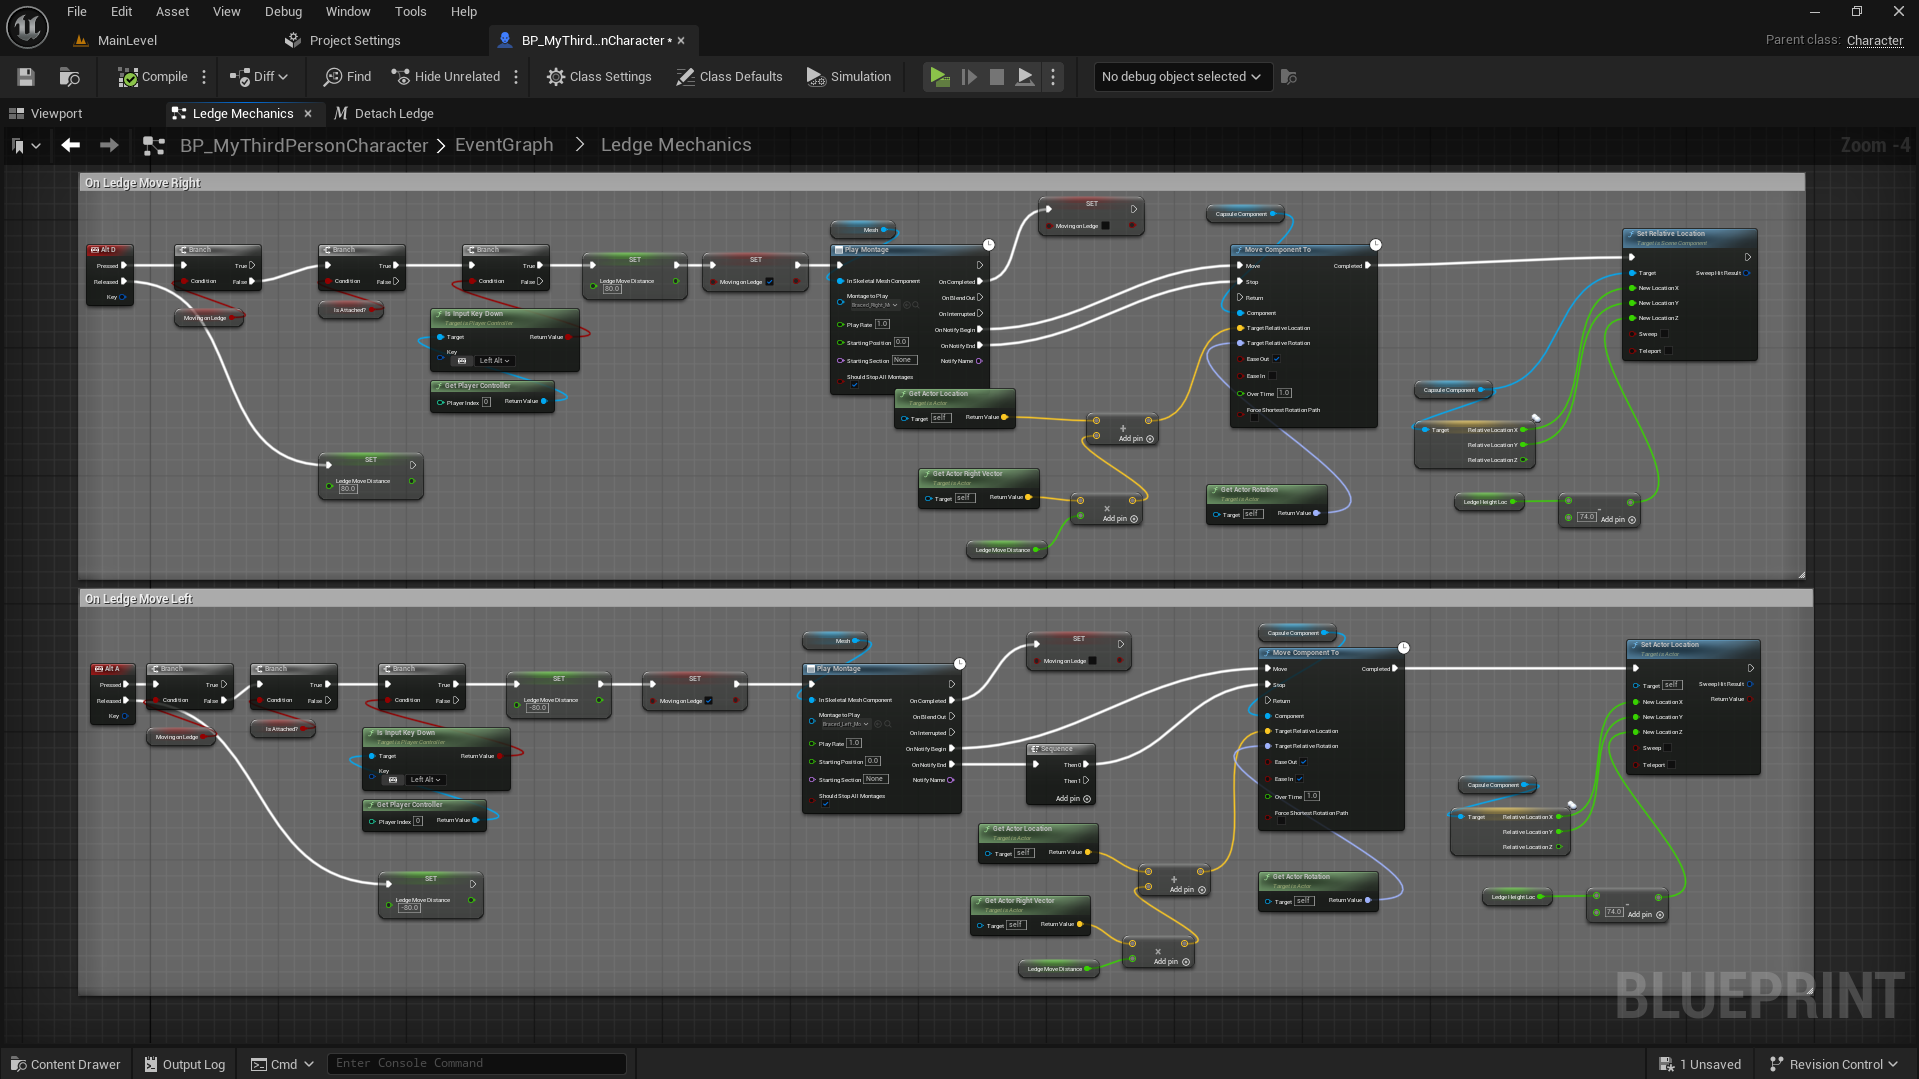Switch to the Detach Ledge tab
Image resolution: width=1919 pixels, height=1079 pixels.
(384, 114)
